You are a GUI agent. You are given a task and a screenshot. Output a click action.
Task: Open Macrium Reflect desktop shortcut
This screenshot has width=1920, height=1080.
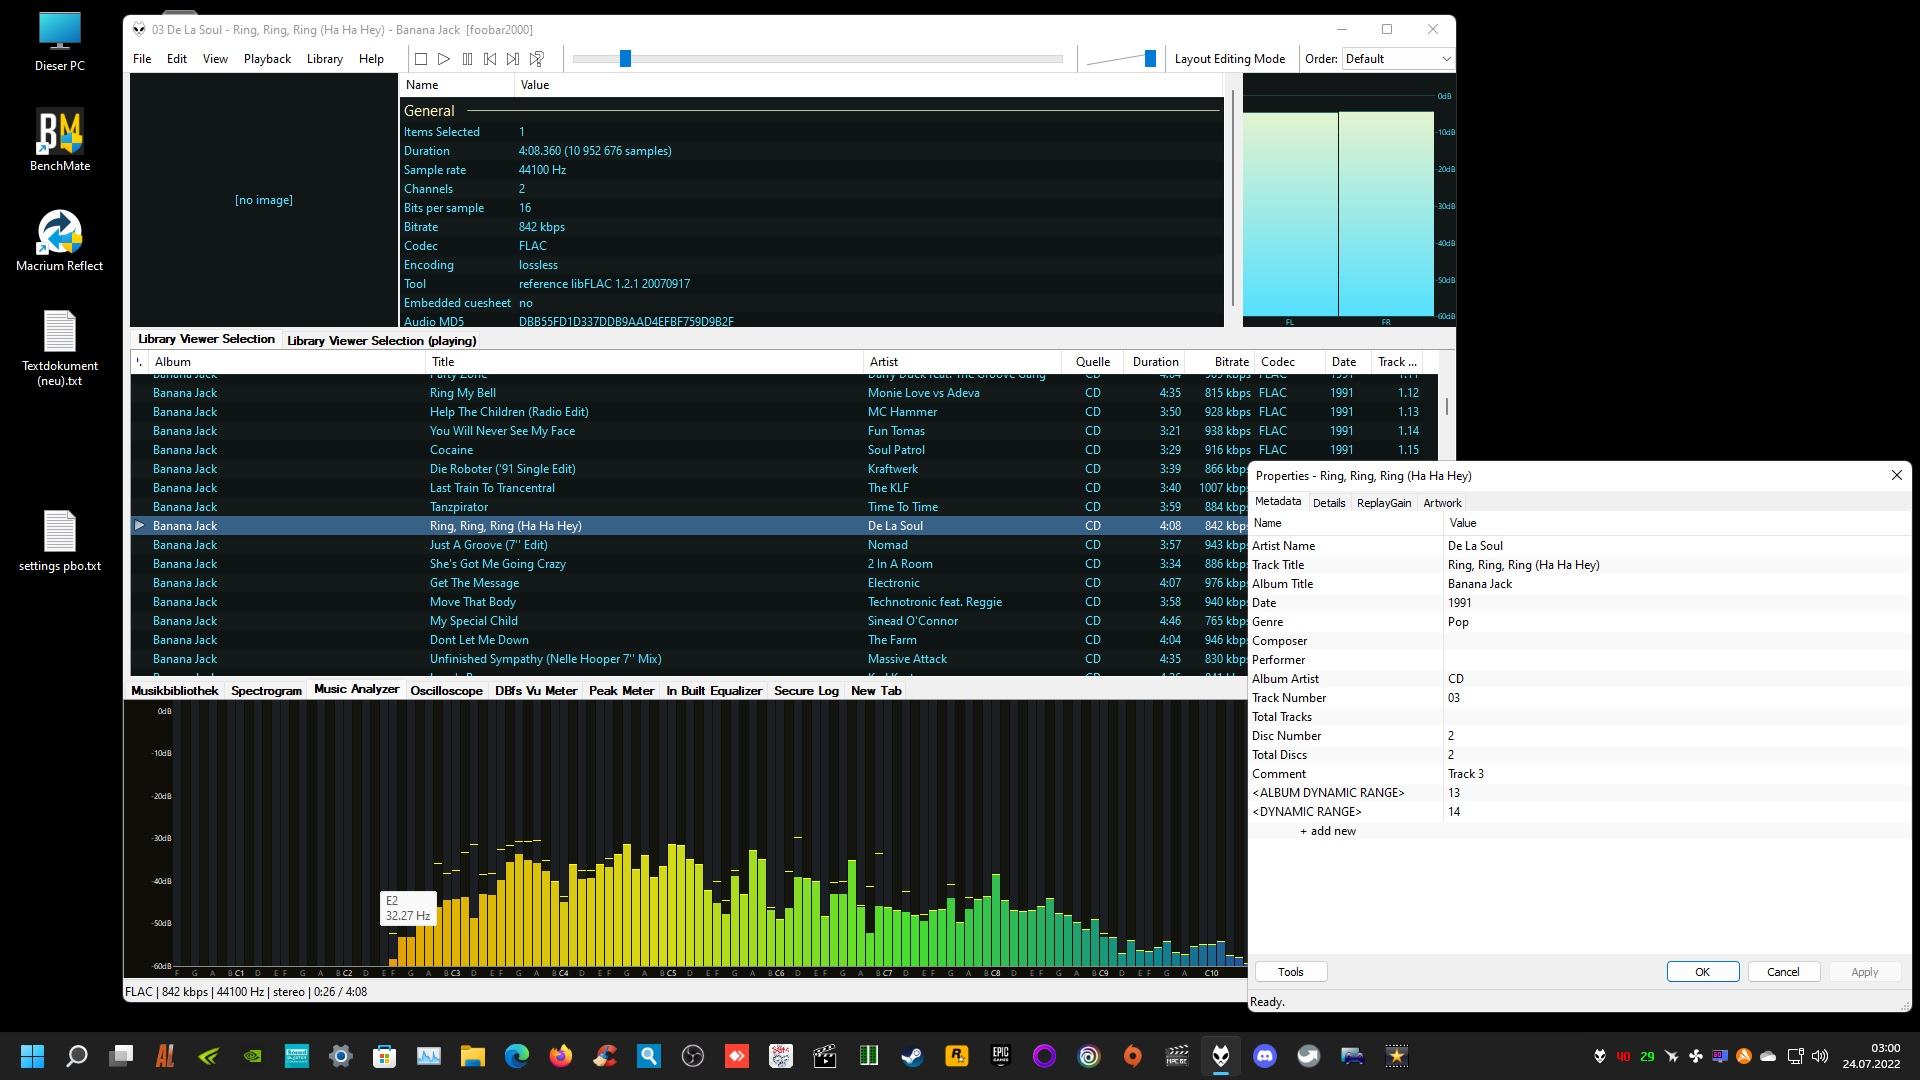point(60,241)
